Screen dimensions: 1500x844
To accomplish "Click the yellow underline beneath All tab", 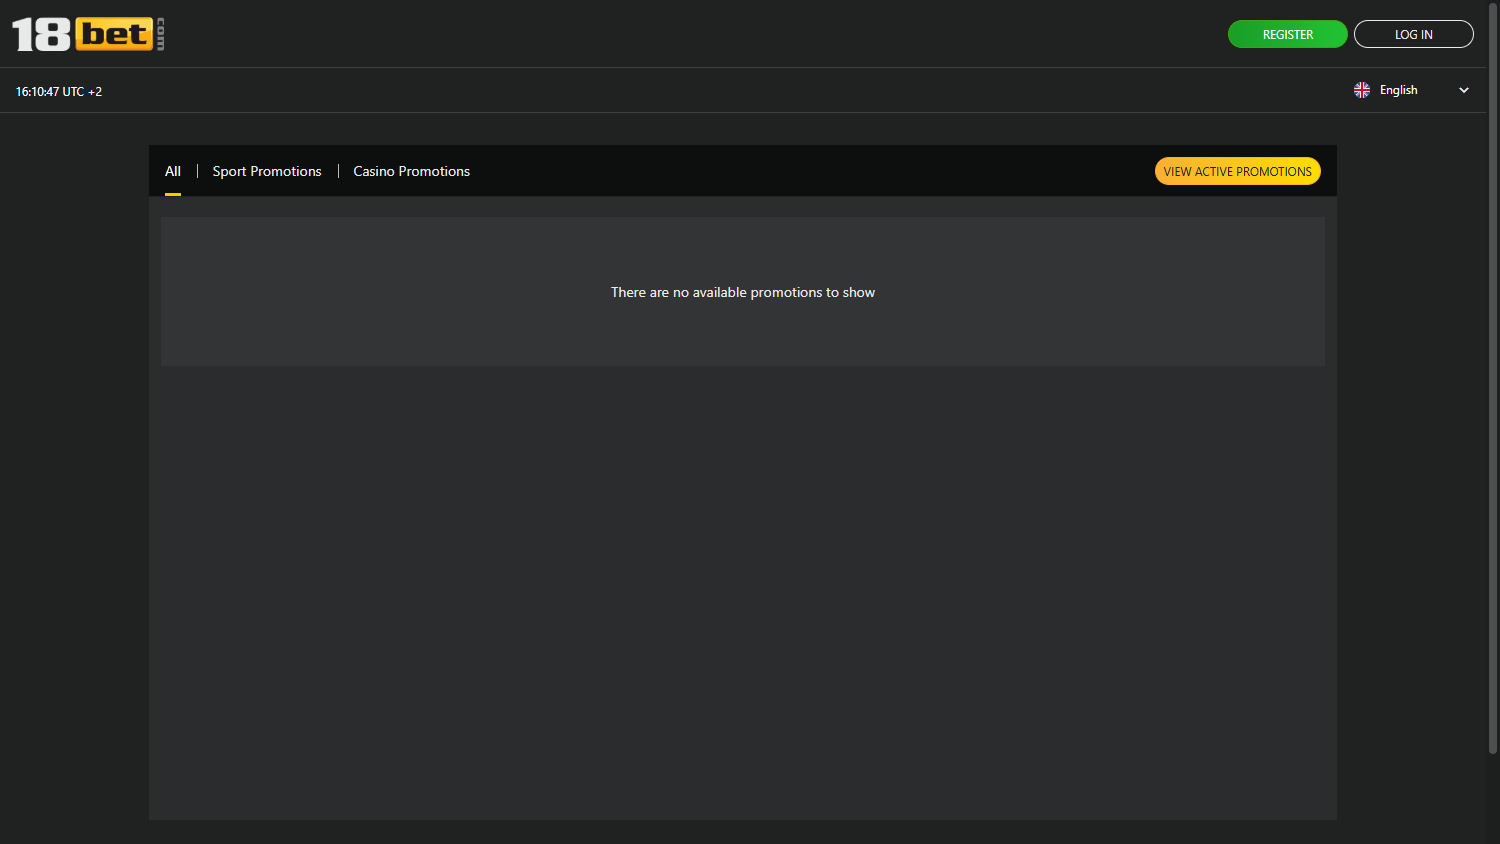I will tap(173, 194).
